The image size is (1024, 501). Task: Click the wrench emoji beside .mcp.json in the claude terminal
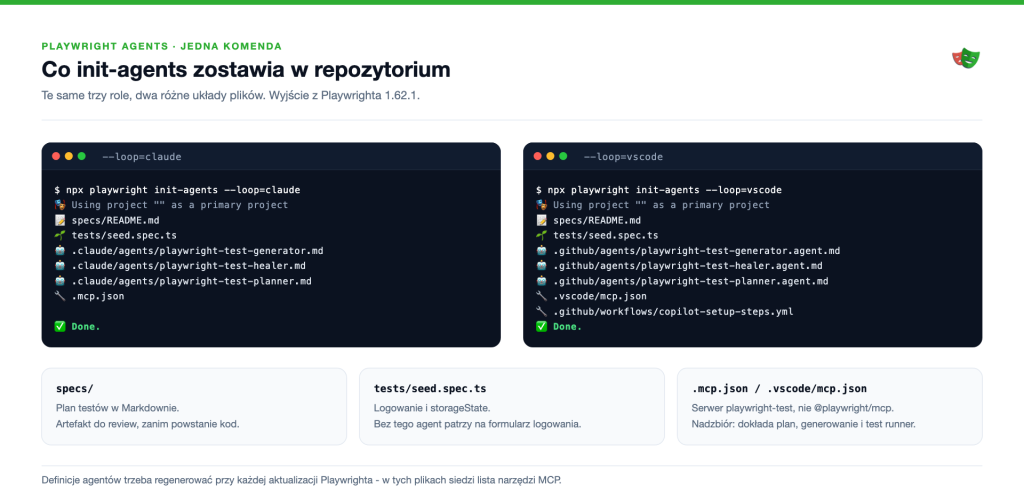(60, 297)
